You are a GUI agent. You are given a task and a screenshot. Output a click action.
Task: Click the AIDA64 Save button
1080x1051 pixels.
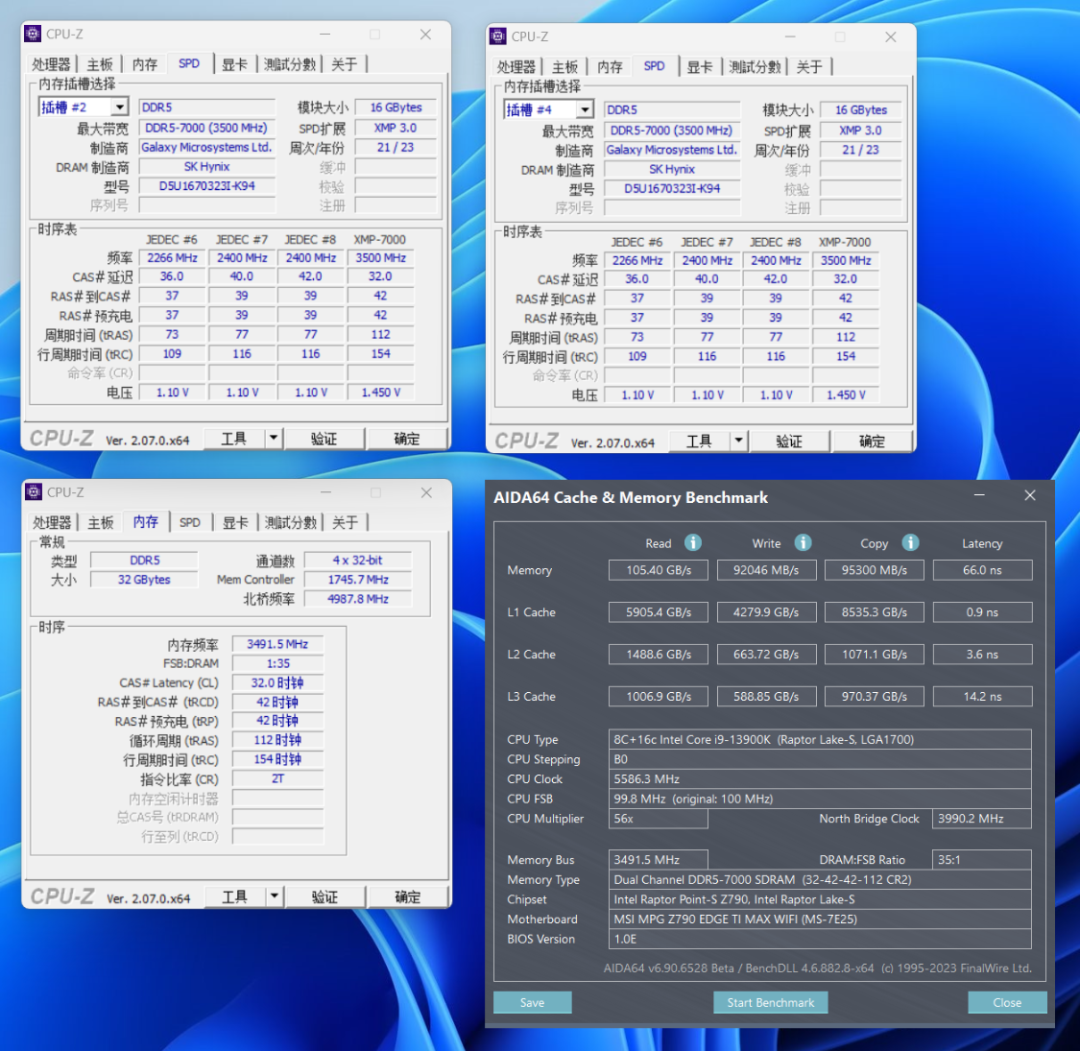coord(532,1002)
